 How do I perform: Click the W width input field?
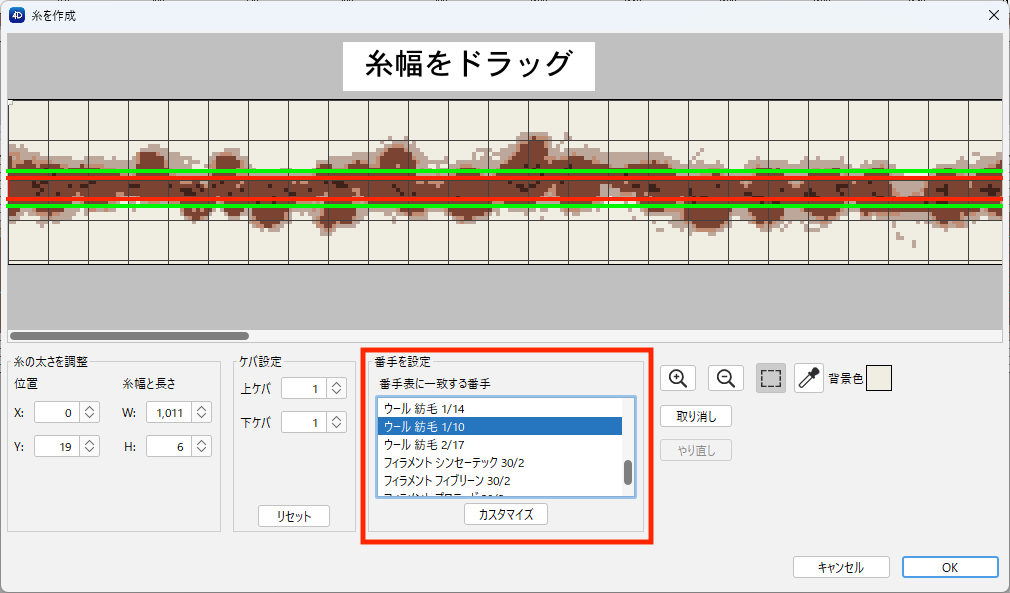point(169,413)
